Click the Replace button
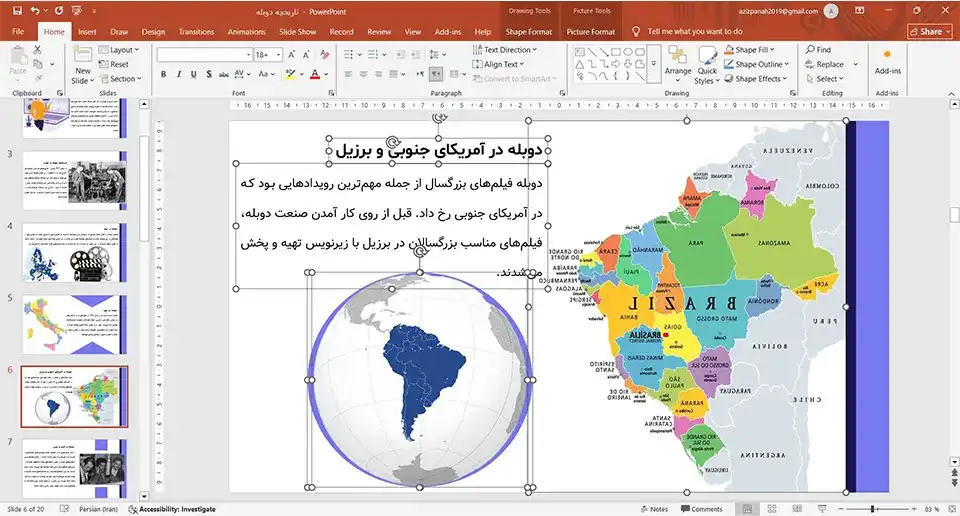Viewport: 960px width, 516px height. click(825, 64)
